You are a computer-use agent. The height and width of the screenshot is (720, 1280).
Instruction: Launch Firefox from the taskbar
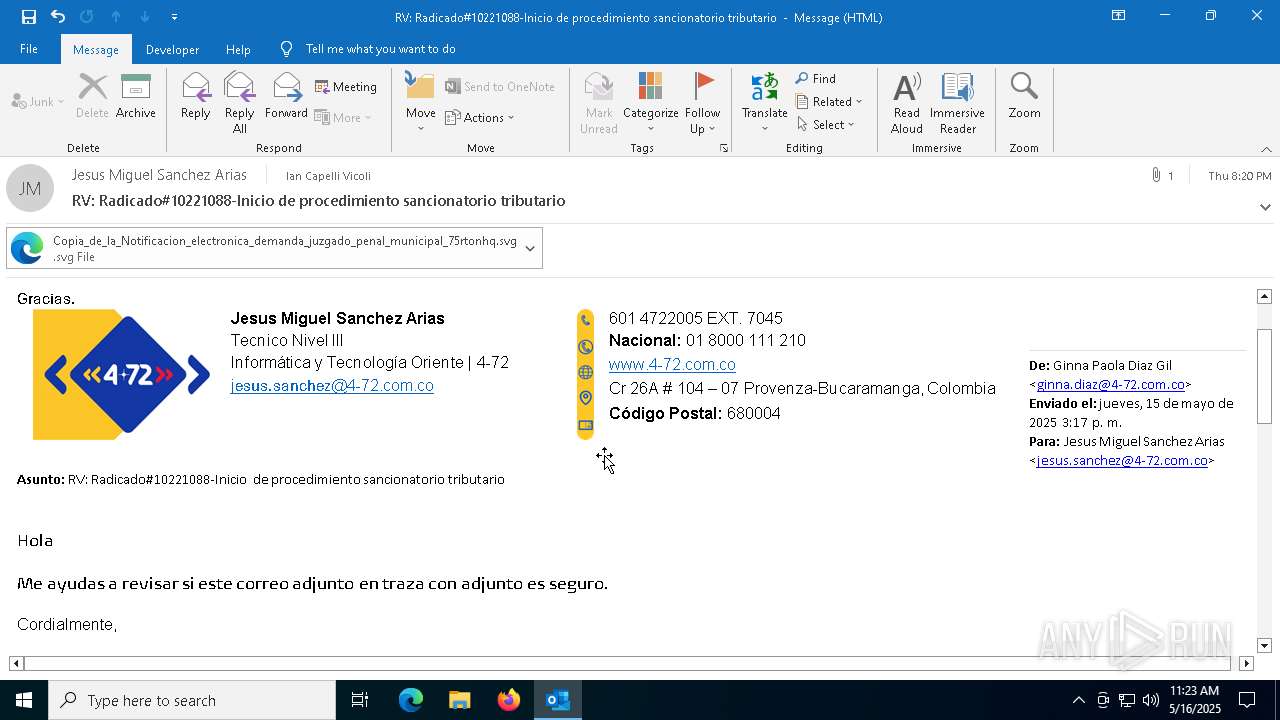[509, 700]
